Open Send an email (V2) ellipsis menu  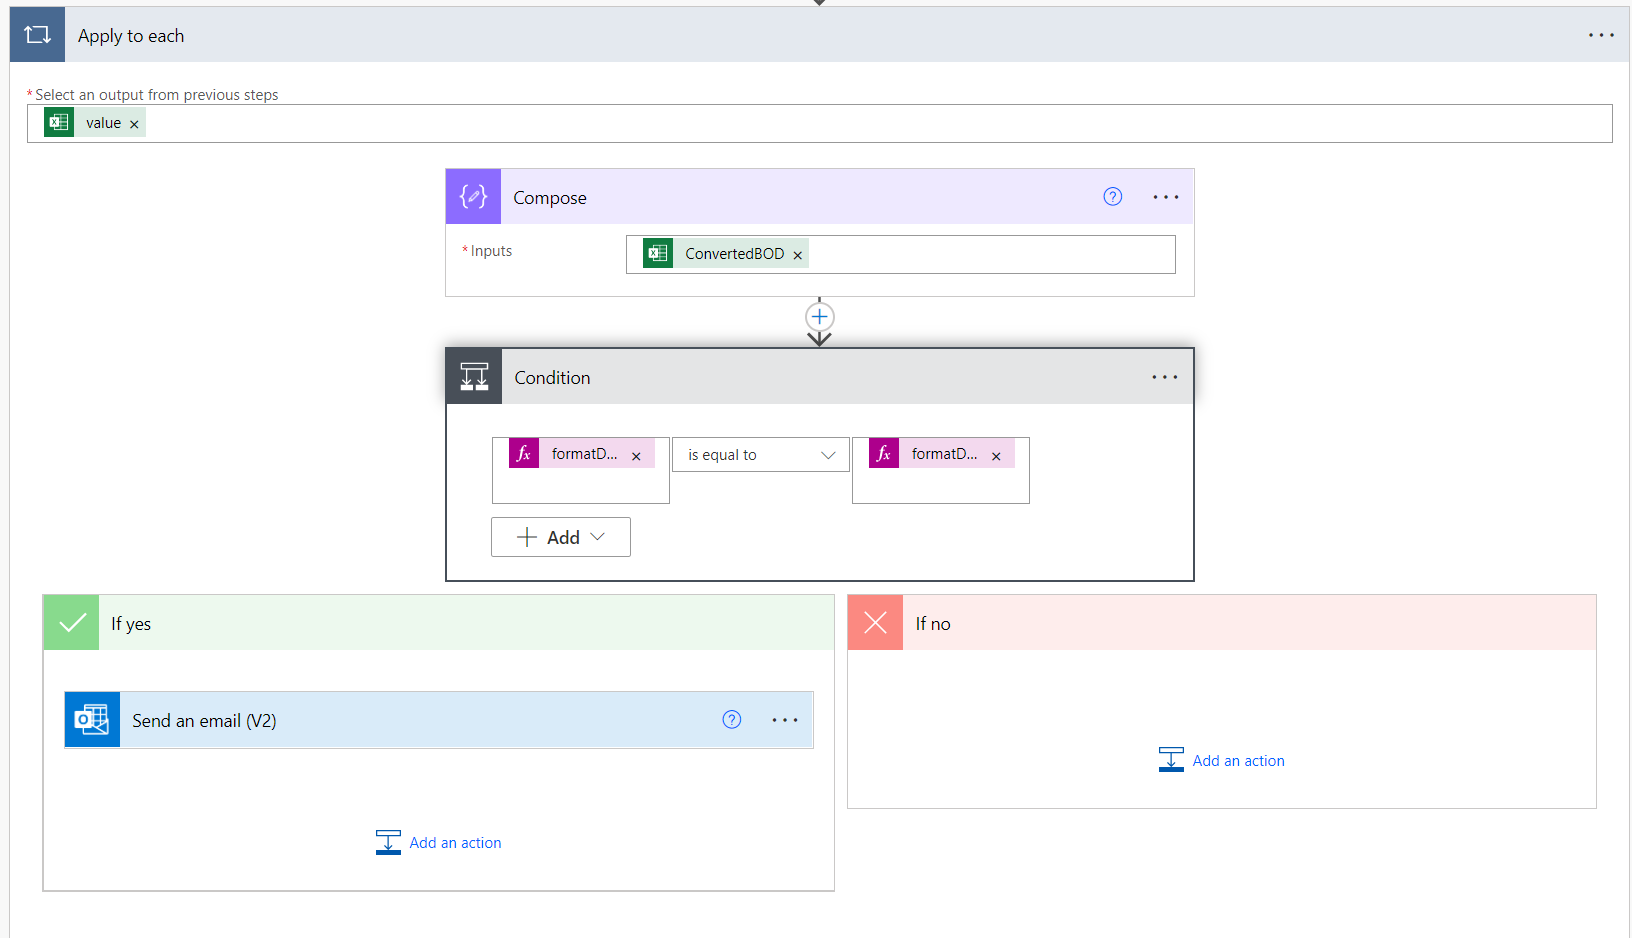[785, 720]
